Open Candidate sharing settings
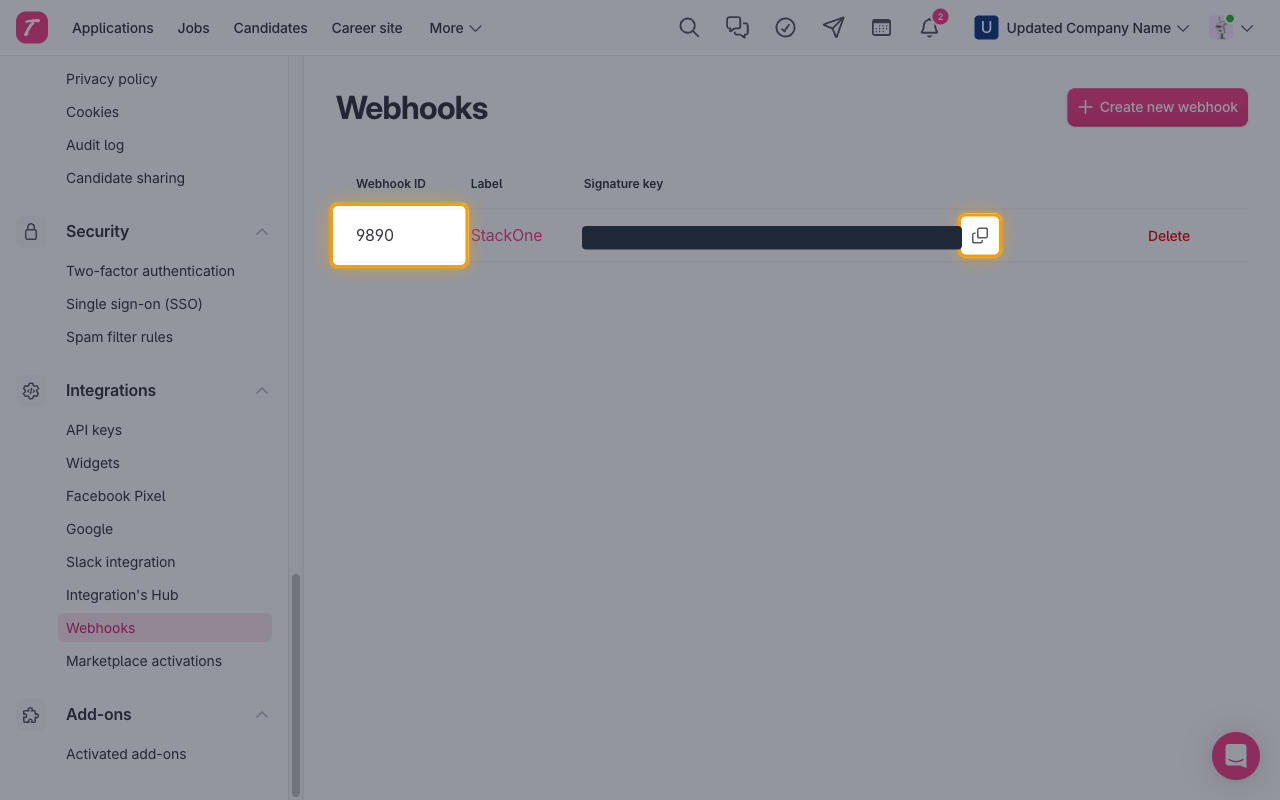Image resolution: width=1280 pixels, height=800 pixels. (125, 178)
